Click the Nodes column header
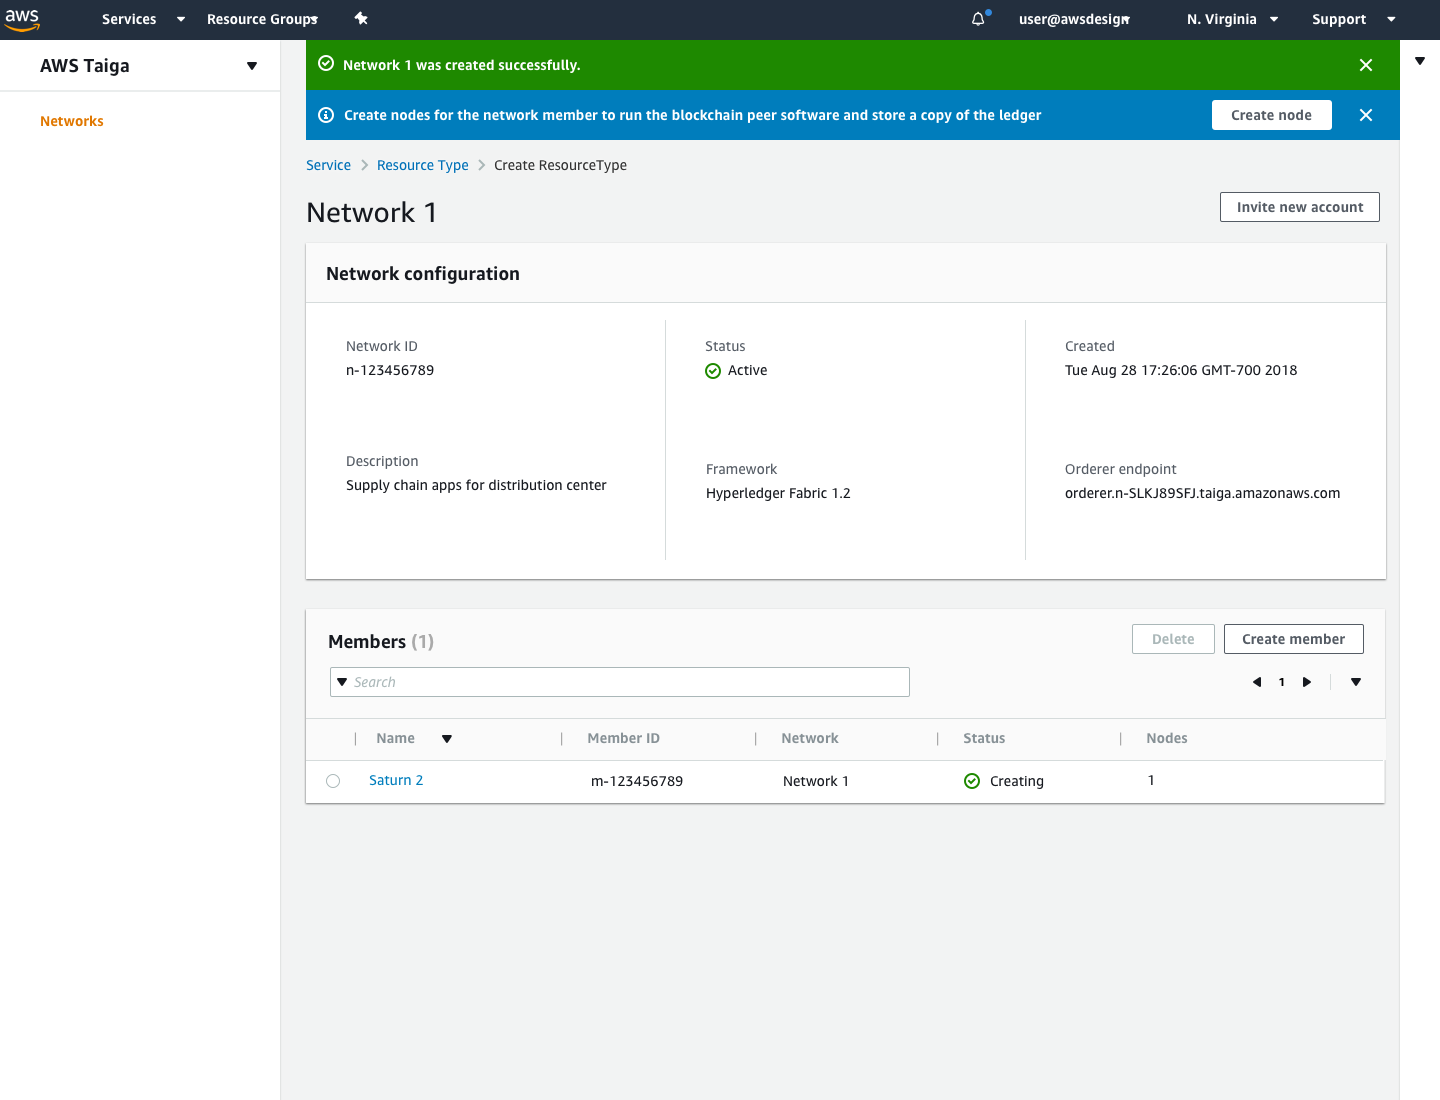Viewport: 1440px width, 1100px height. point(1166,738)
